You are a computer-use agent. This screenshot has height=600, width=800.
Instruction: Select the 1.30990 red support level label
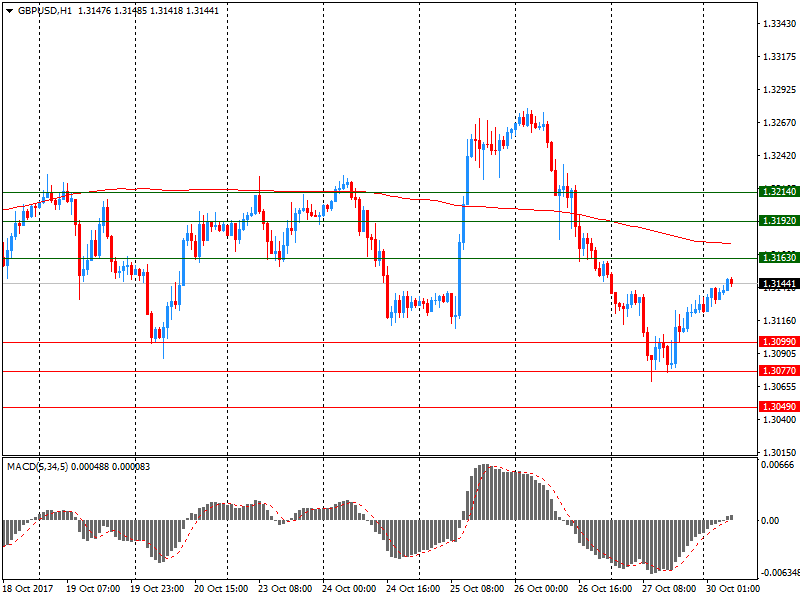(x=778, y=342)
